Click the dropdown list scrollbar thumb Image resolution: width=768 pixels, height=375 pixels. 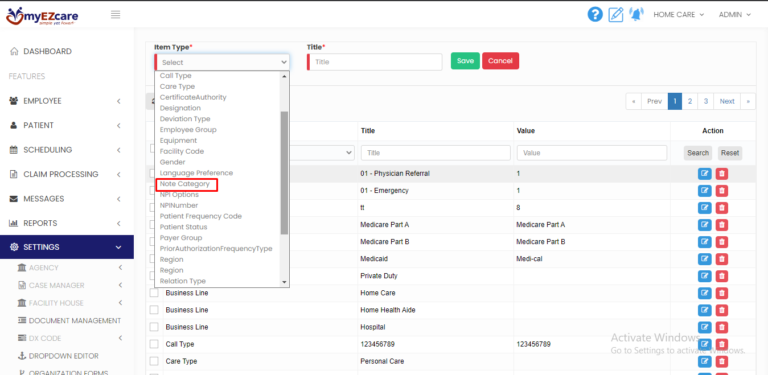[284, 172]
